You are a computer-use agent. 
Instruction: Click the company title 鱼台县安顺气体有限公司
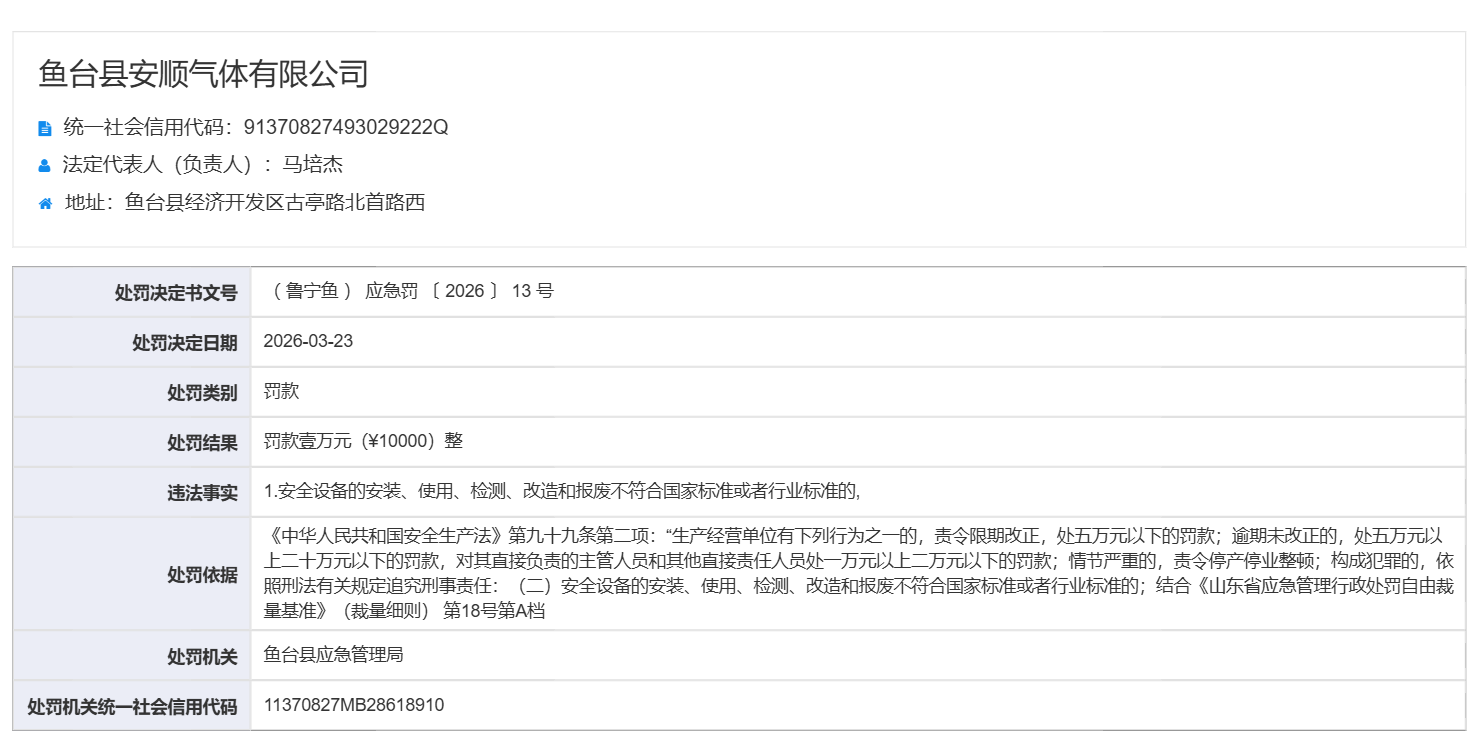203,74
